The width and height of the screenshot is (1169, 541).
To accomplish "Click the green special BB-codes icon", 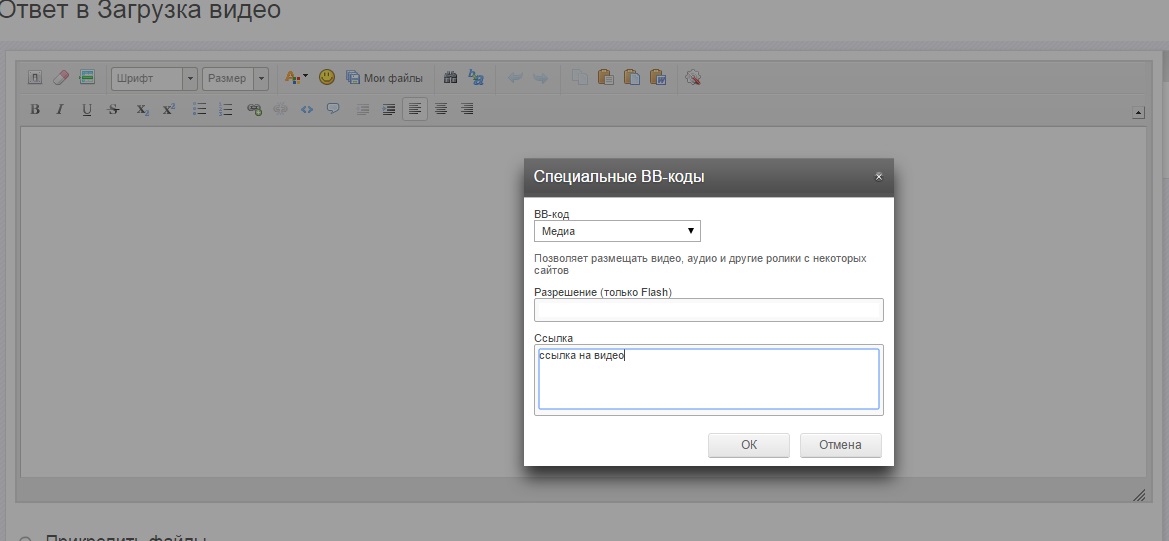I will [x=86, y=77].
